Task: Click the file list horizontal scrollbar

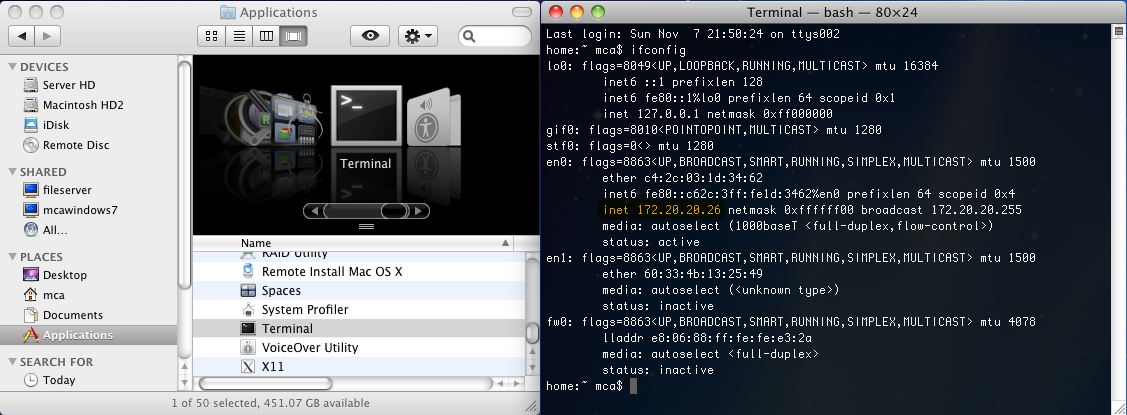Action: 265,383
